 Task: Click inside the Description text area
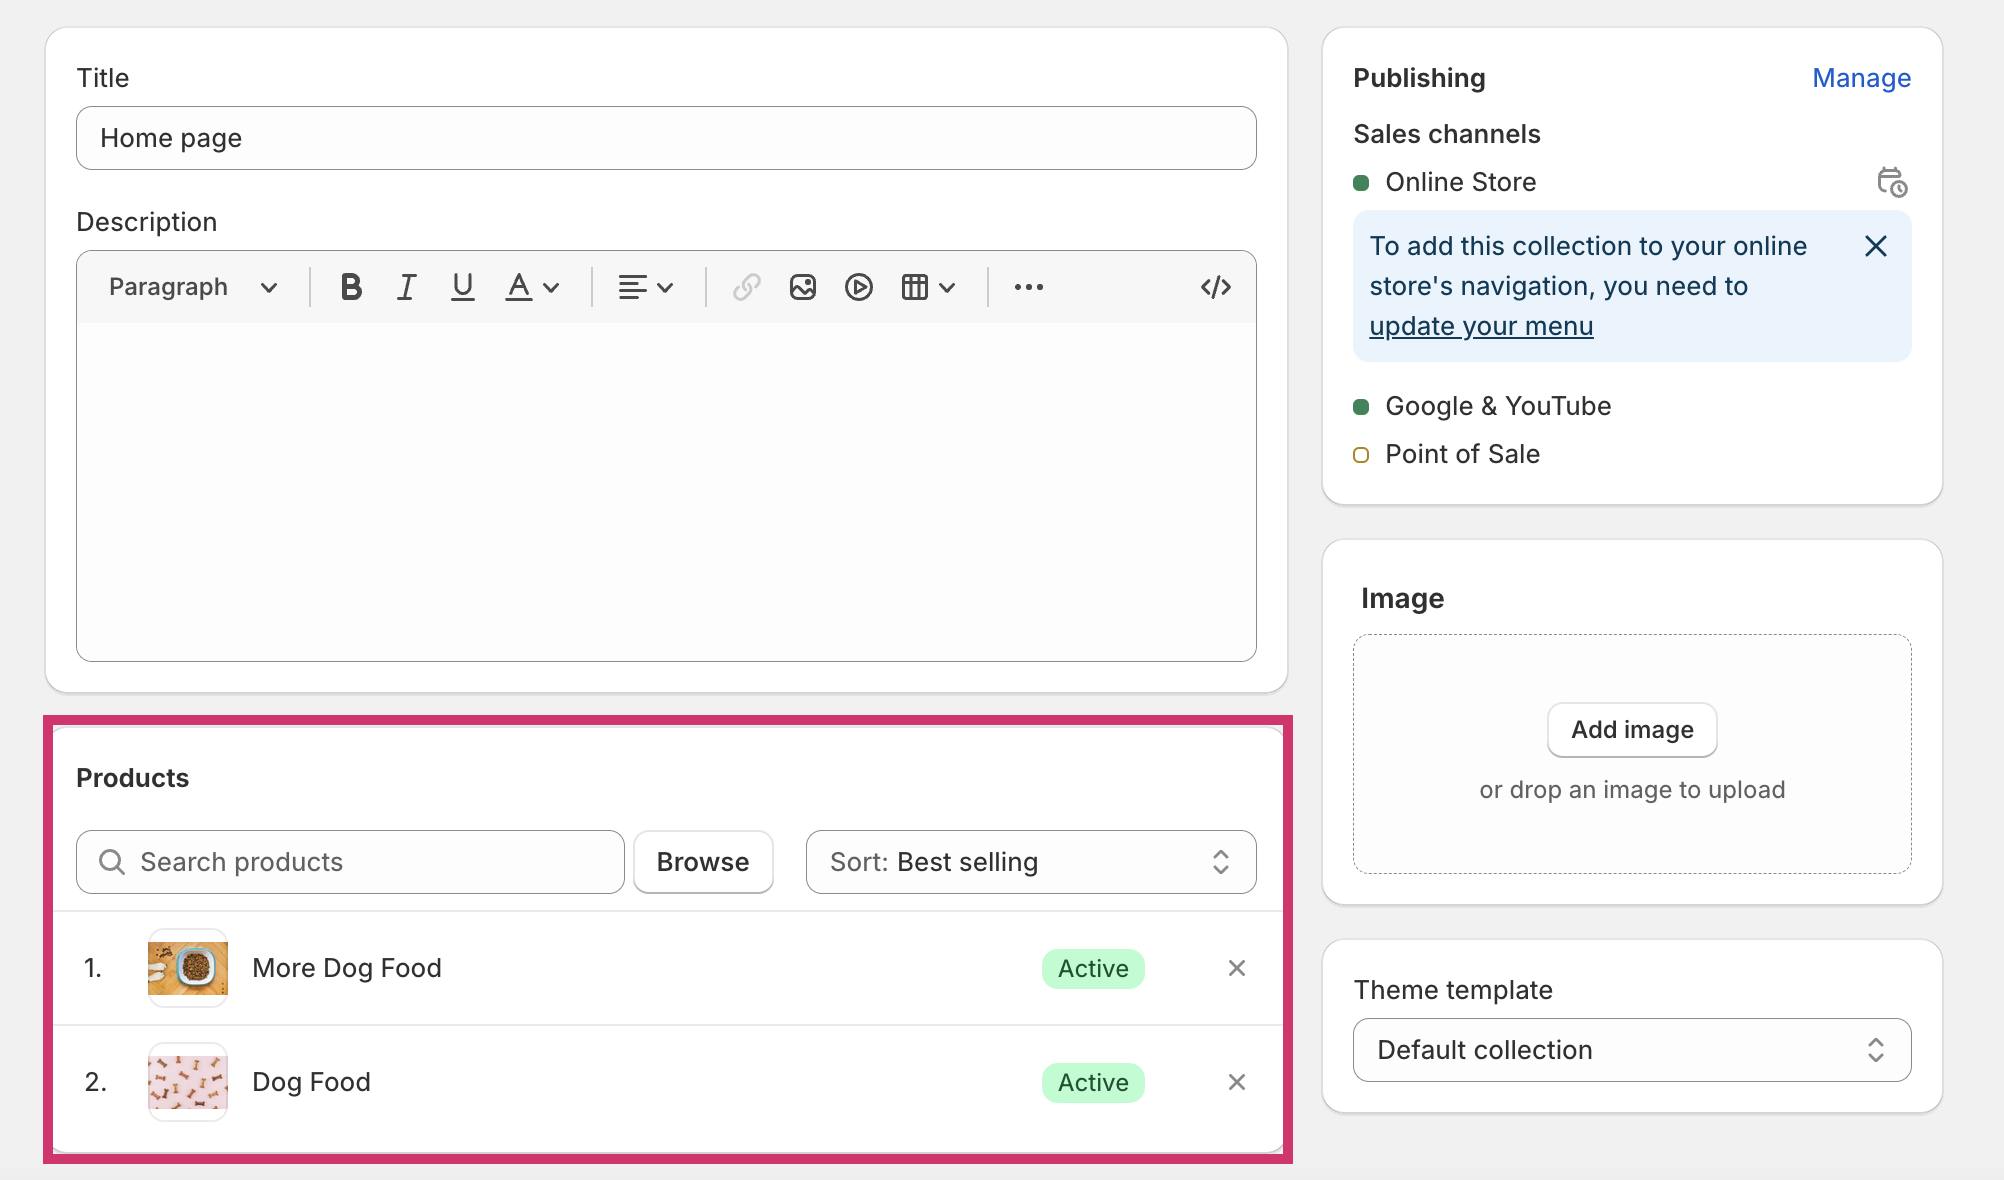[x=666, y=490]
